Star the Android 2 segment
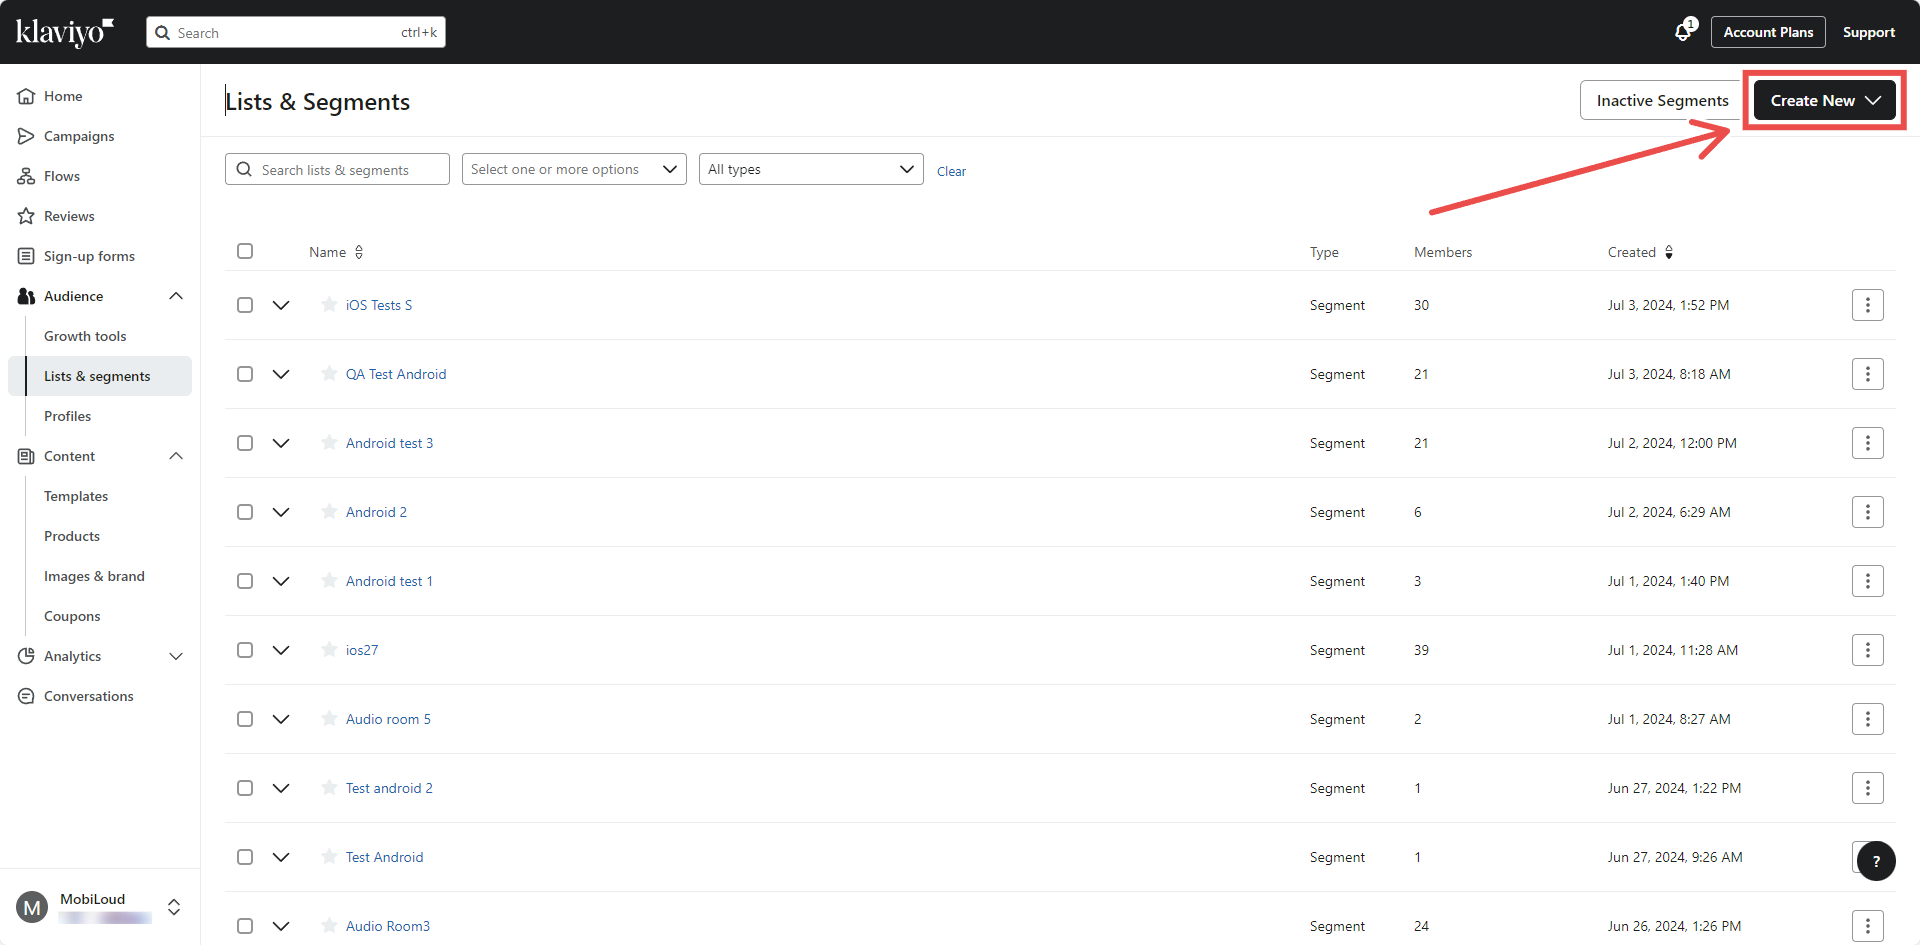 click(x=329, y=511)
